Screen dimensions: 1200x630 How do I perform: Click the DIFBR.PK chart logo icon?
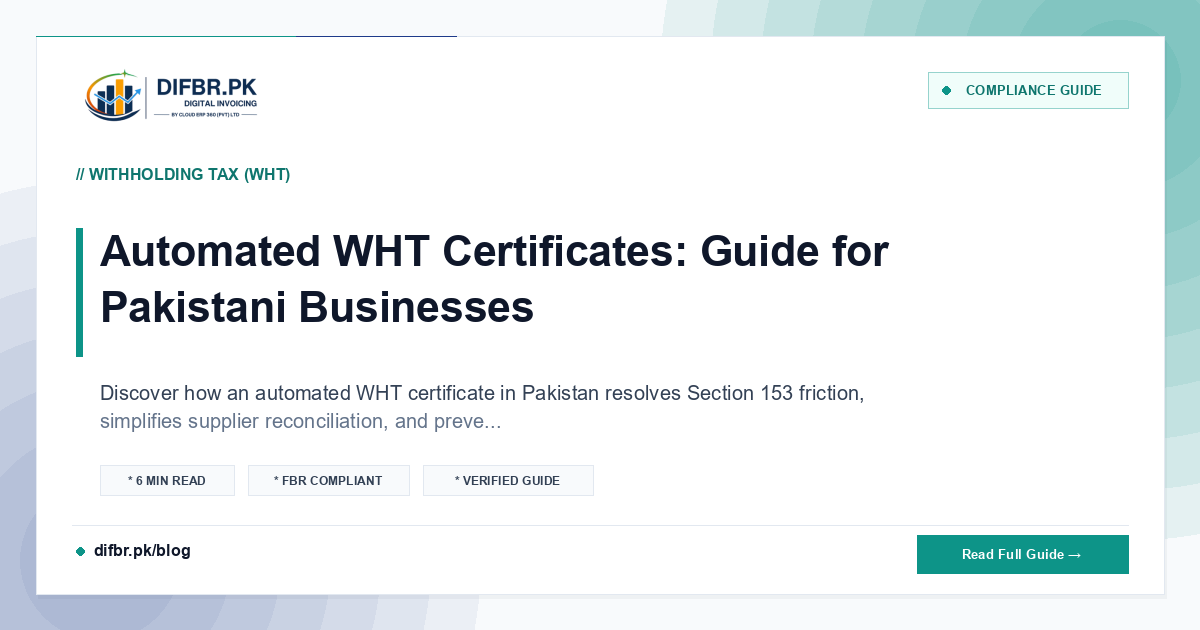[112, 96]
